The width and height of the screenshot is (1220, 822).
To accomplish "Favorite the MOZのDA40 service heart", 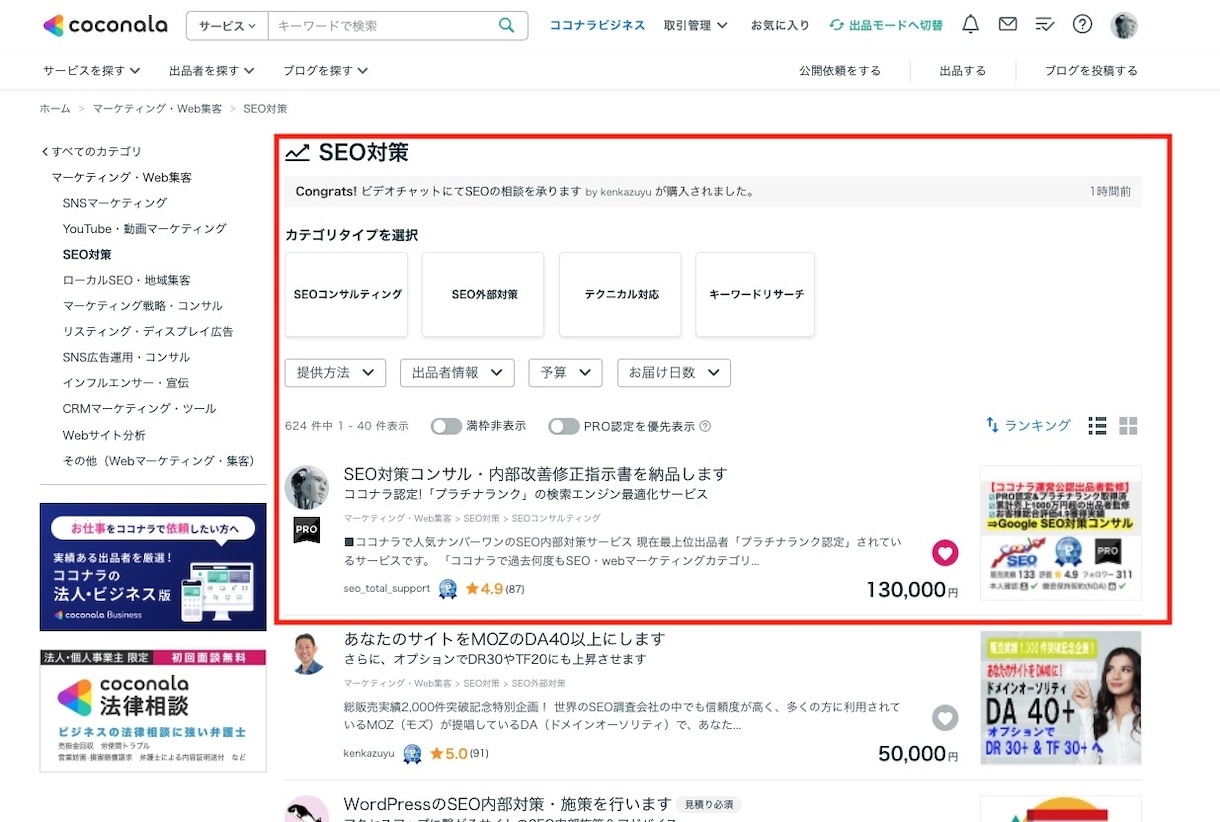I will pyautogui.click(x=945, y=717).
